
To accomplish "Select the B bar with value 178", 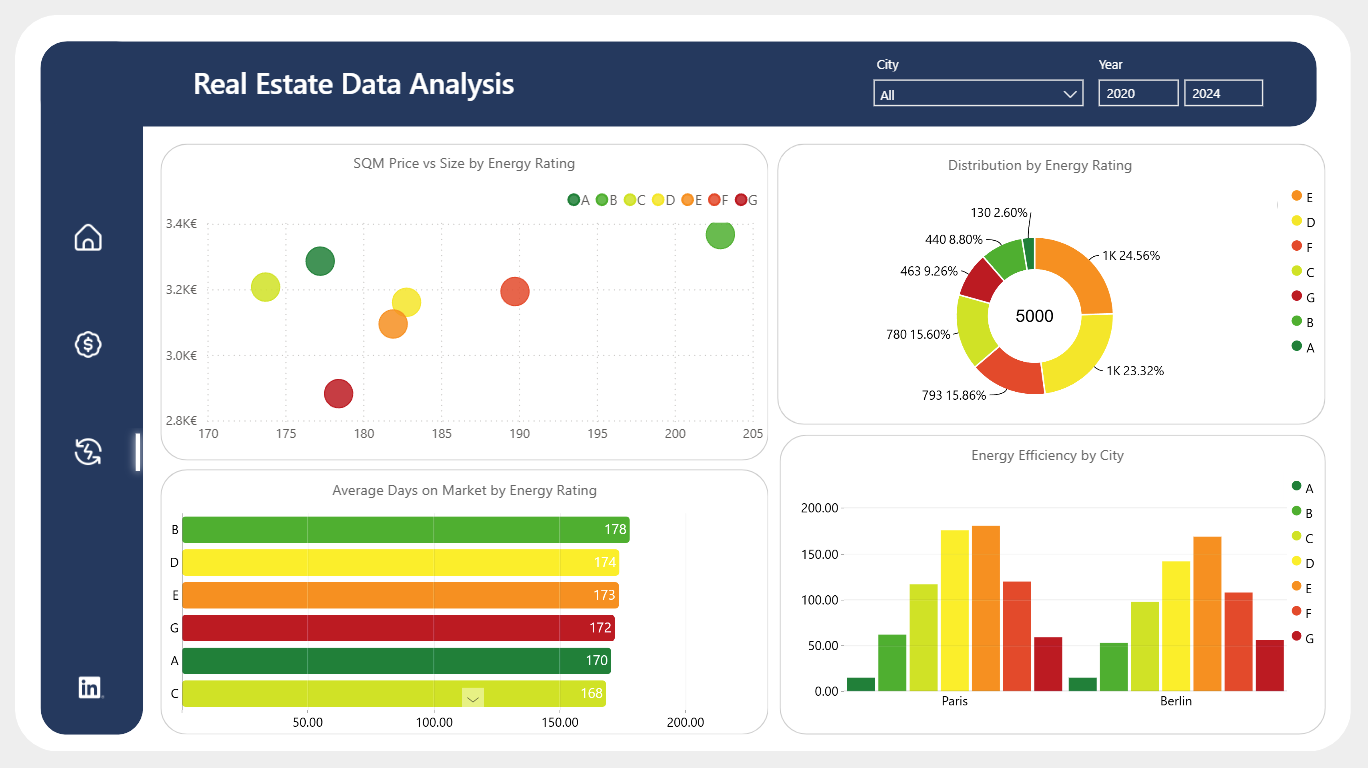I will click(x=406, y=530).
